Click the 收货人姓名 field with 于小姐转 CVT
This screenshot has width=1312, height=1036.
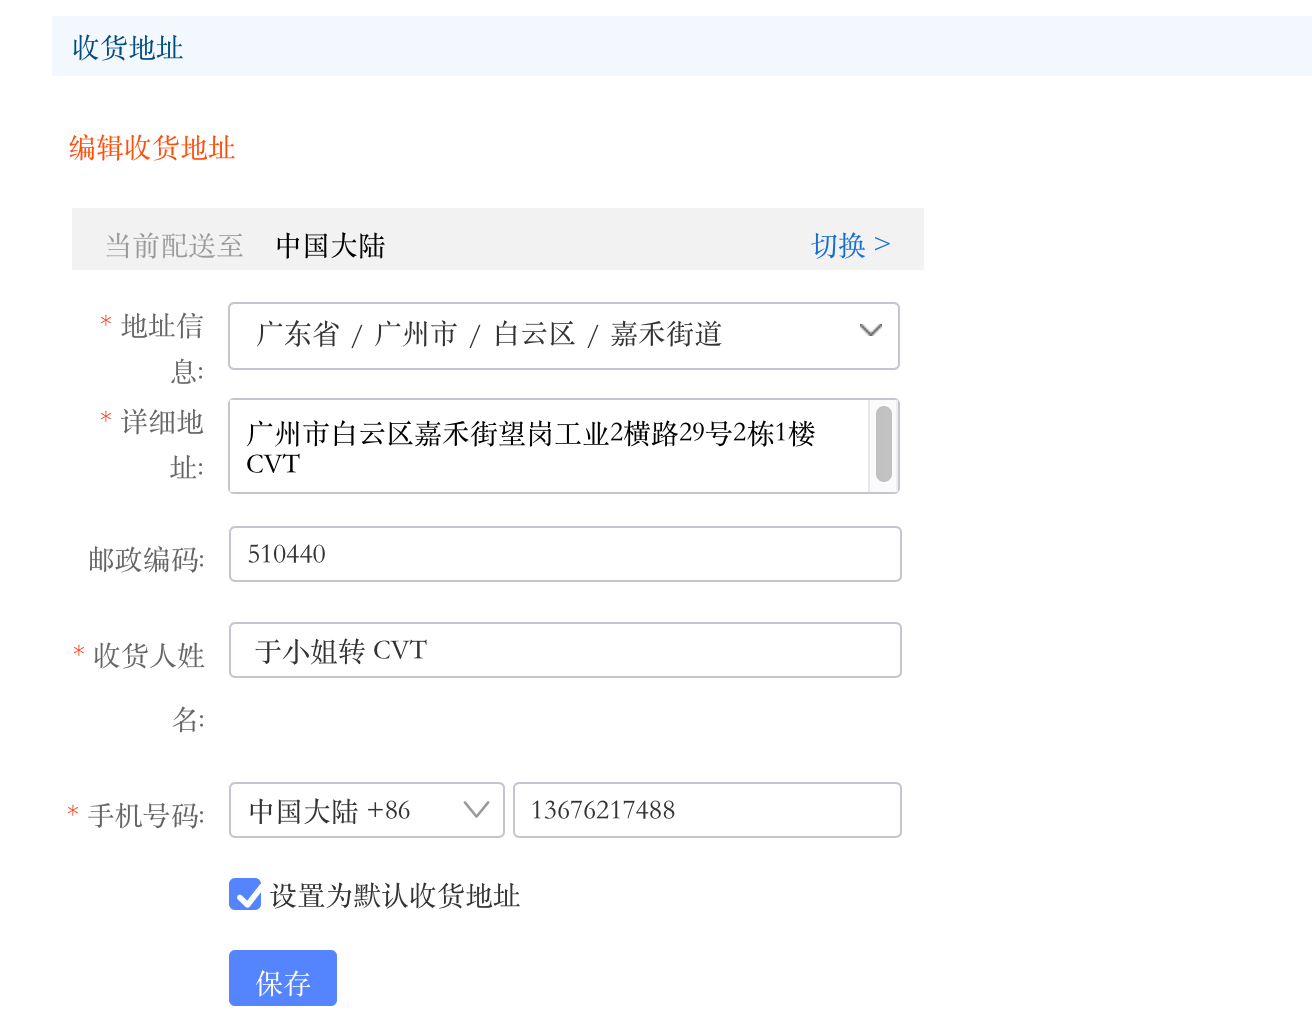pyautogui.click(x=565, y=650)
